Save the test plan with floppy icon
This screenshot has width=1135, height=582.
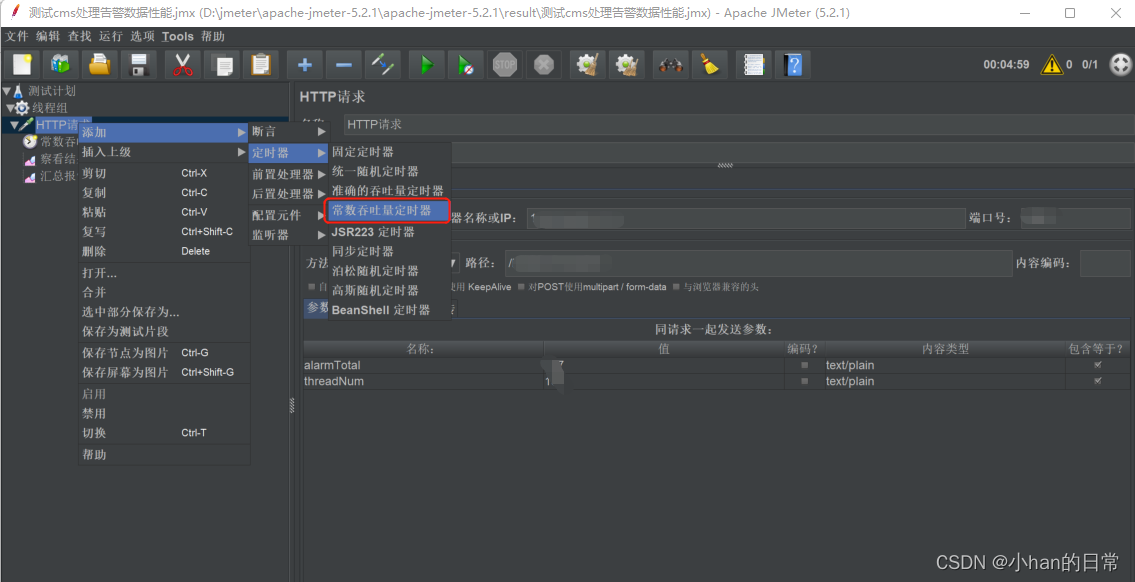click(x=138, y=65)
